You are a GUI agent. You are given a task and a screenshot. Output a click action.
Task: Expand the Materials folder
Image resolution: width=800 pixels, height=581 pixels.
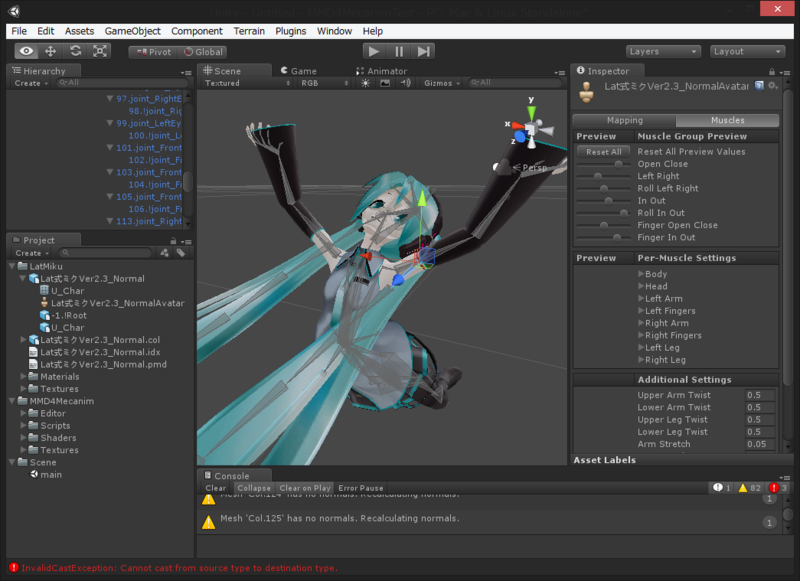coord(23,376)
